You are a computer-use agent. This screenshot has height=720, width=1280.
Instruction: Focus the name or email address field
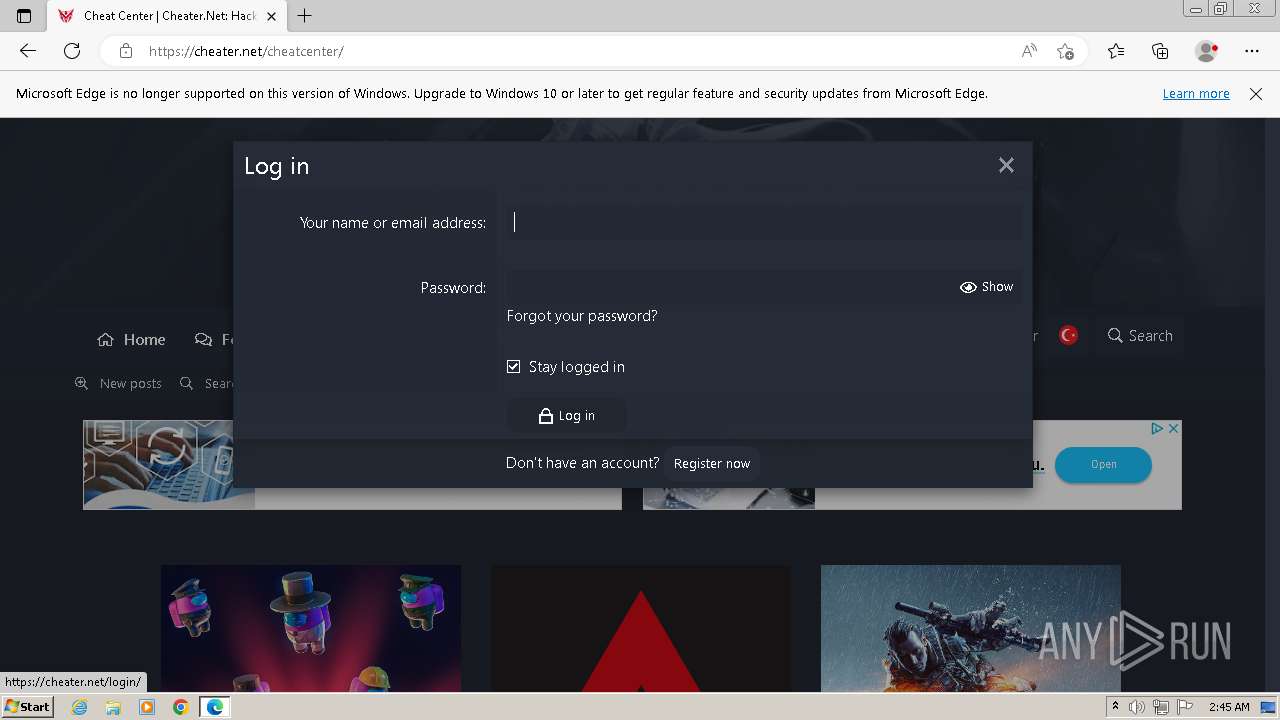pos(764,222)
